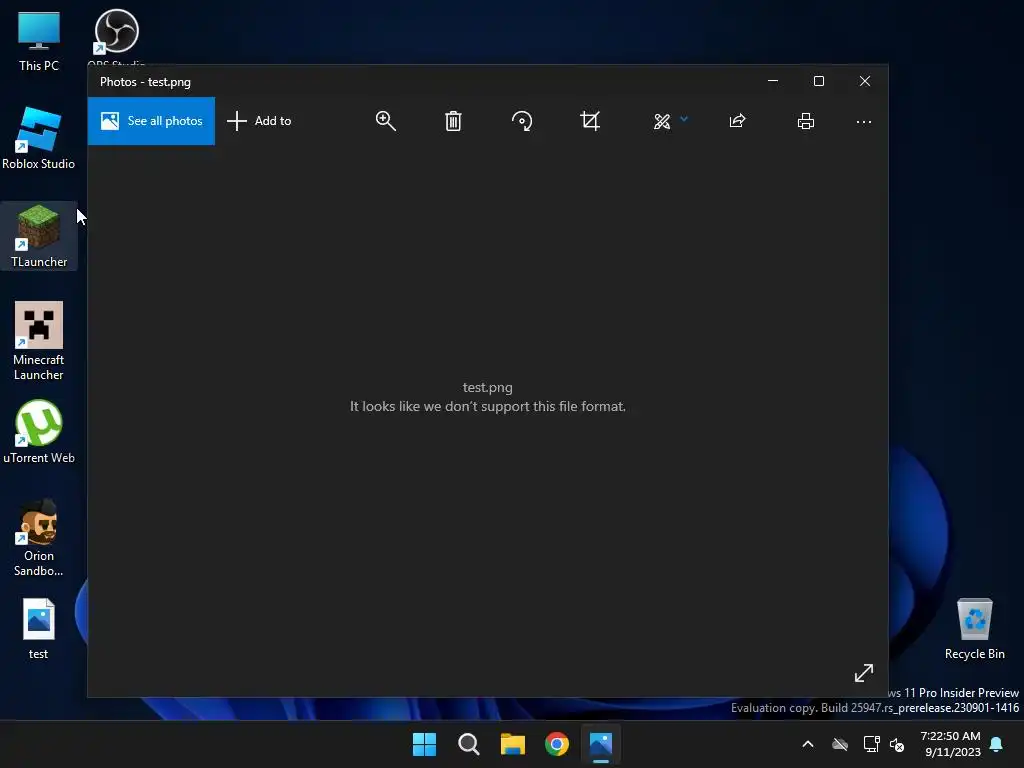This screenshot has width=1024, height=768.
Task: Open clock showing 7:22:50 AM
Action: tap(950, 744)
